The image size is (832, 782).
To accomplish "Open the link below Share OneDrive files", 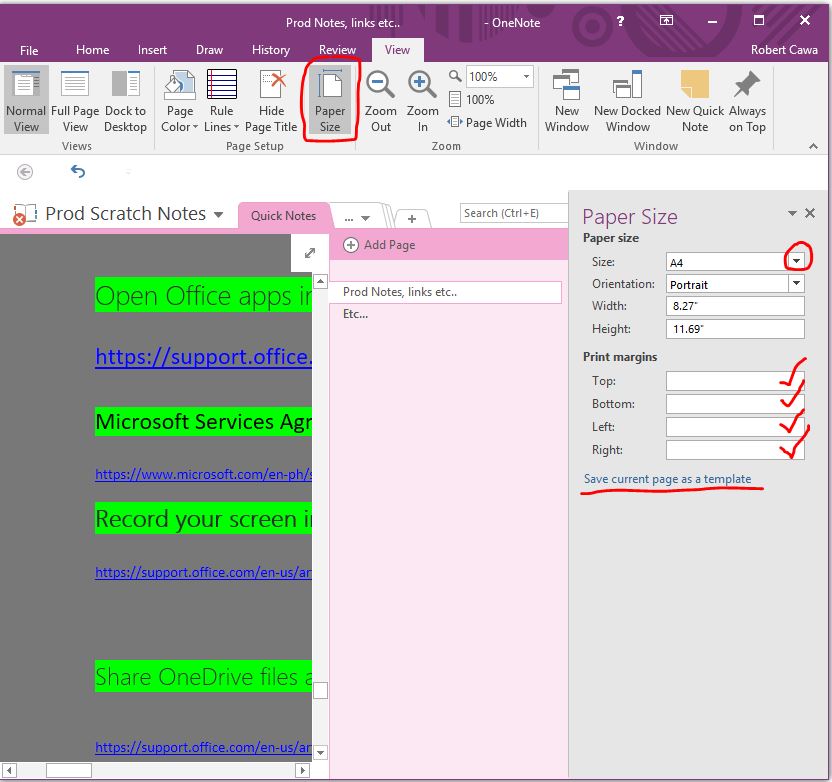I will (204, 748).
